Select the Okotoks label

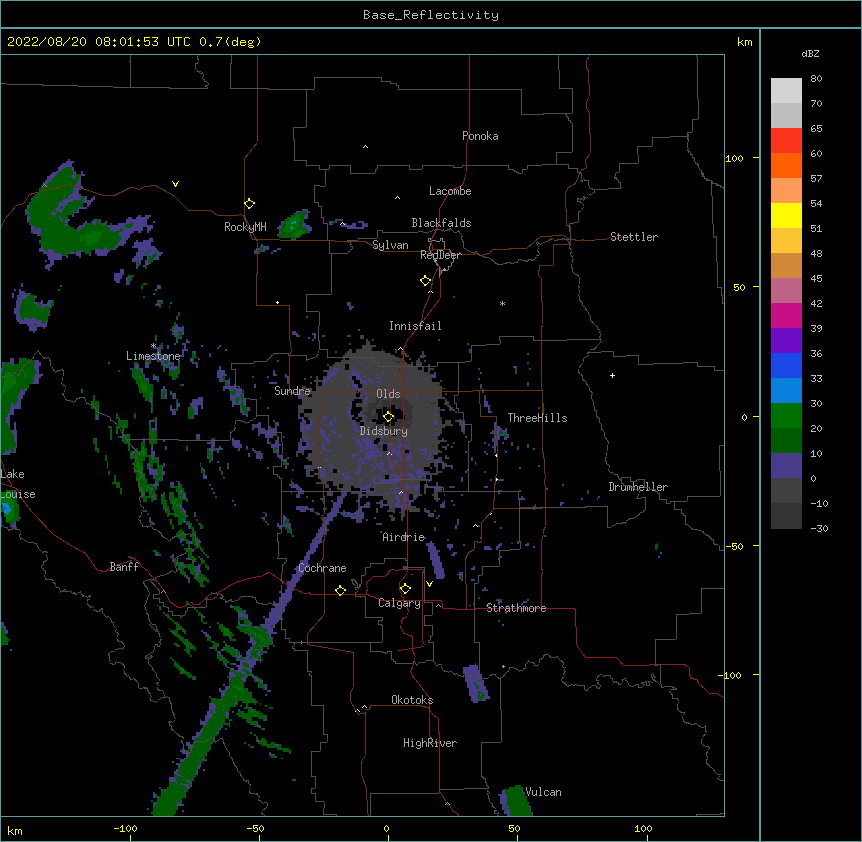(412, 700)
